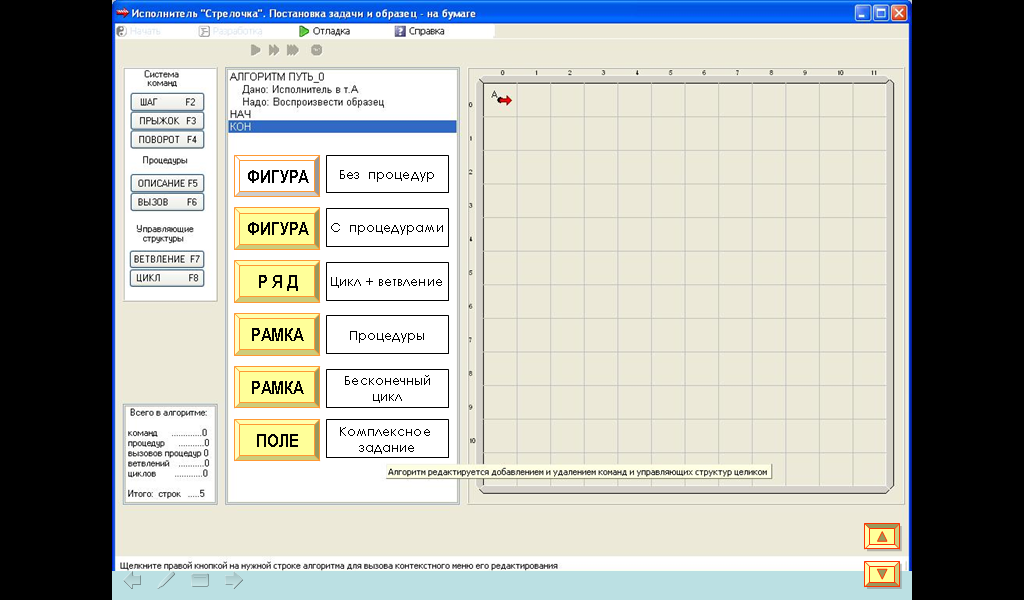Click the Бесконечный цикл description box

[x=387, y=388]
